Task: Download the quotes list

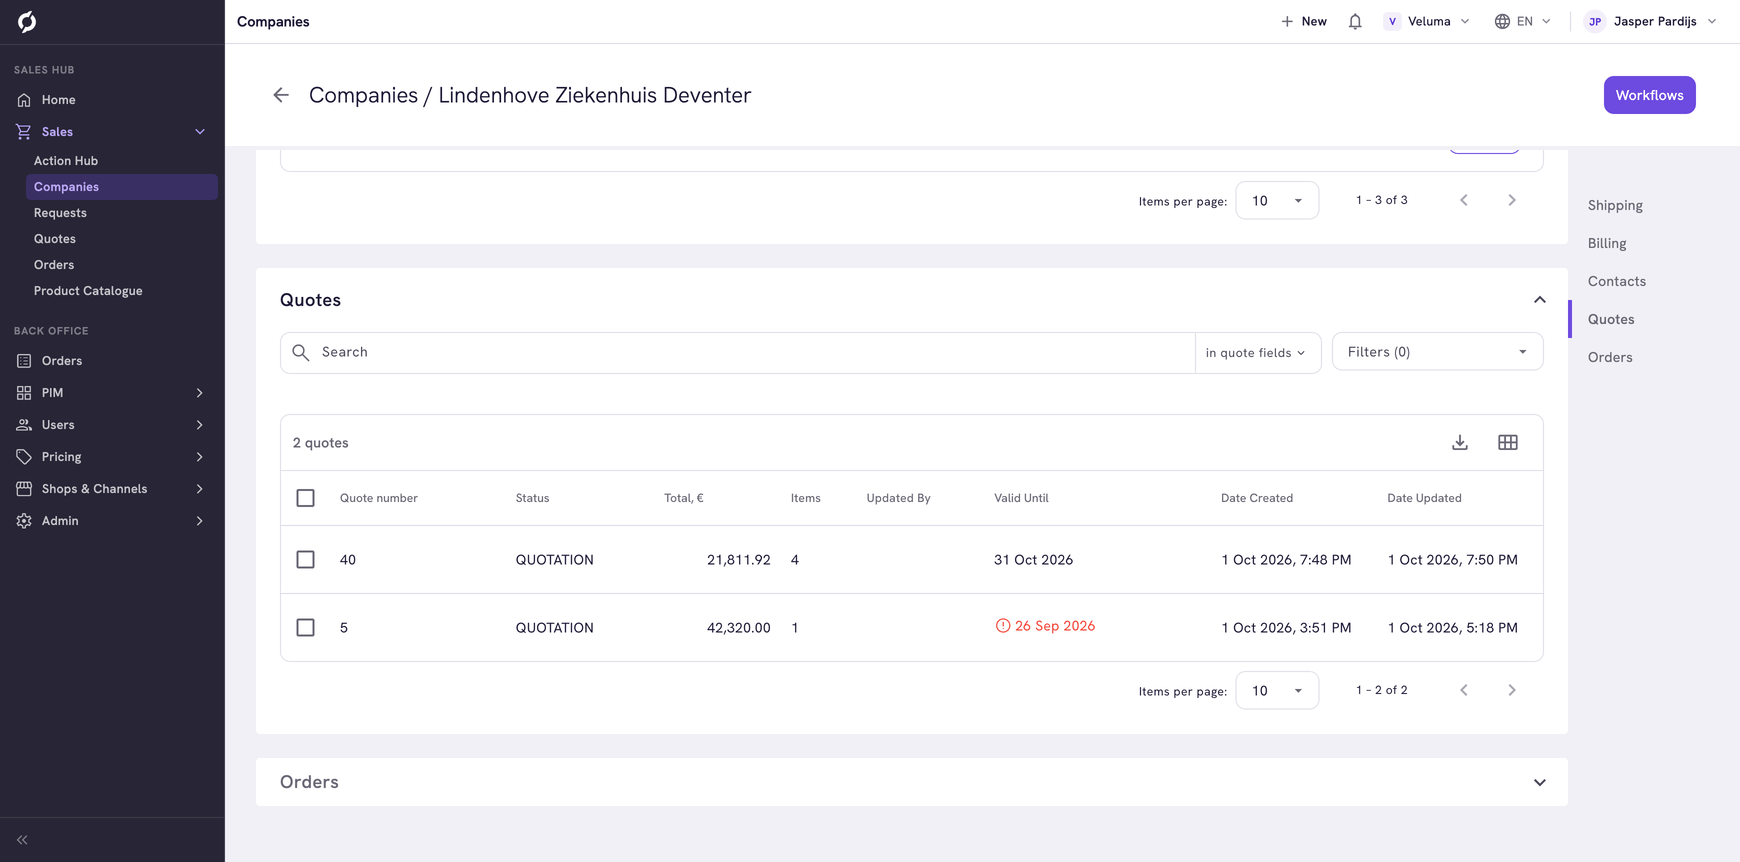Action: click(1460, 442)
